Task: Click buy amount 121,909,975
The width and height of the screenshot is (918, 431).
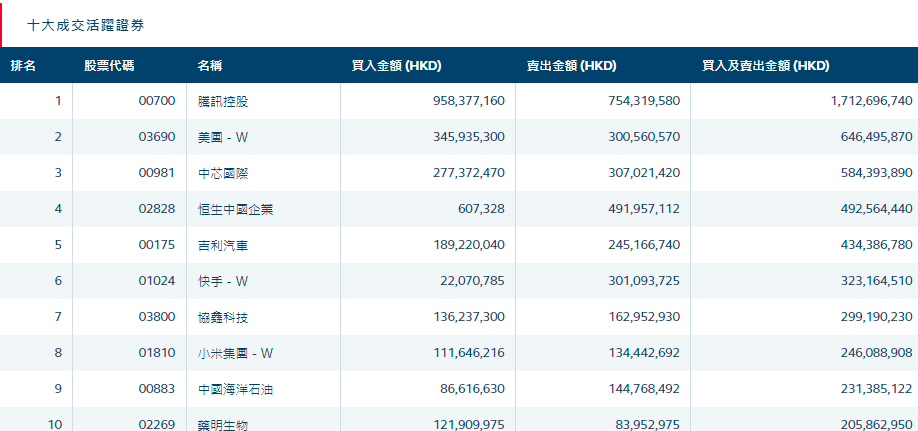Action: click(469, 425)
